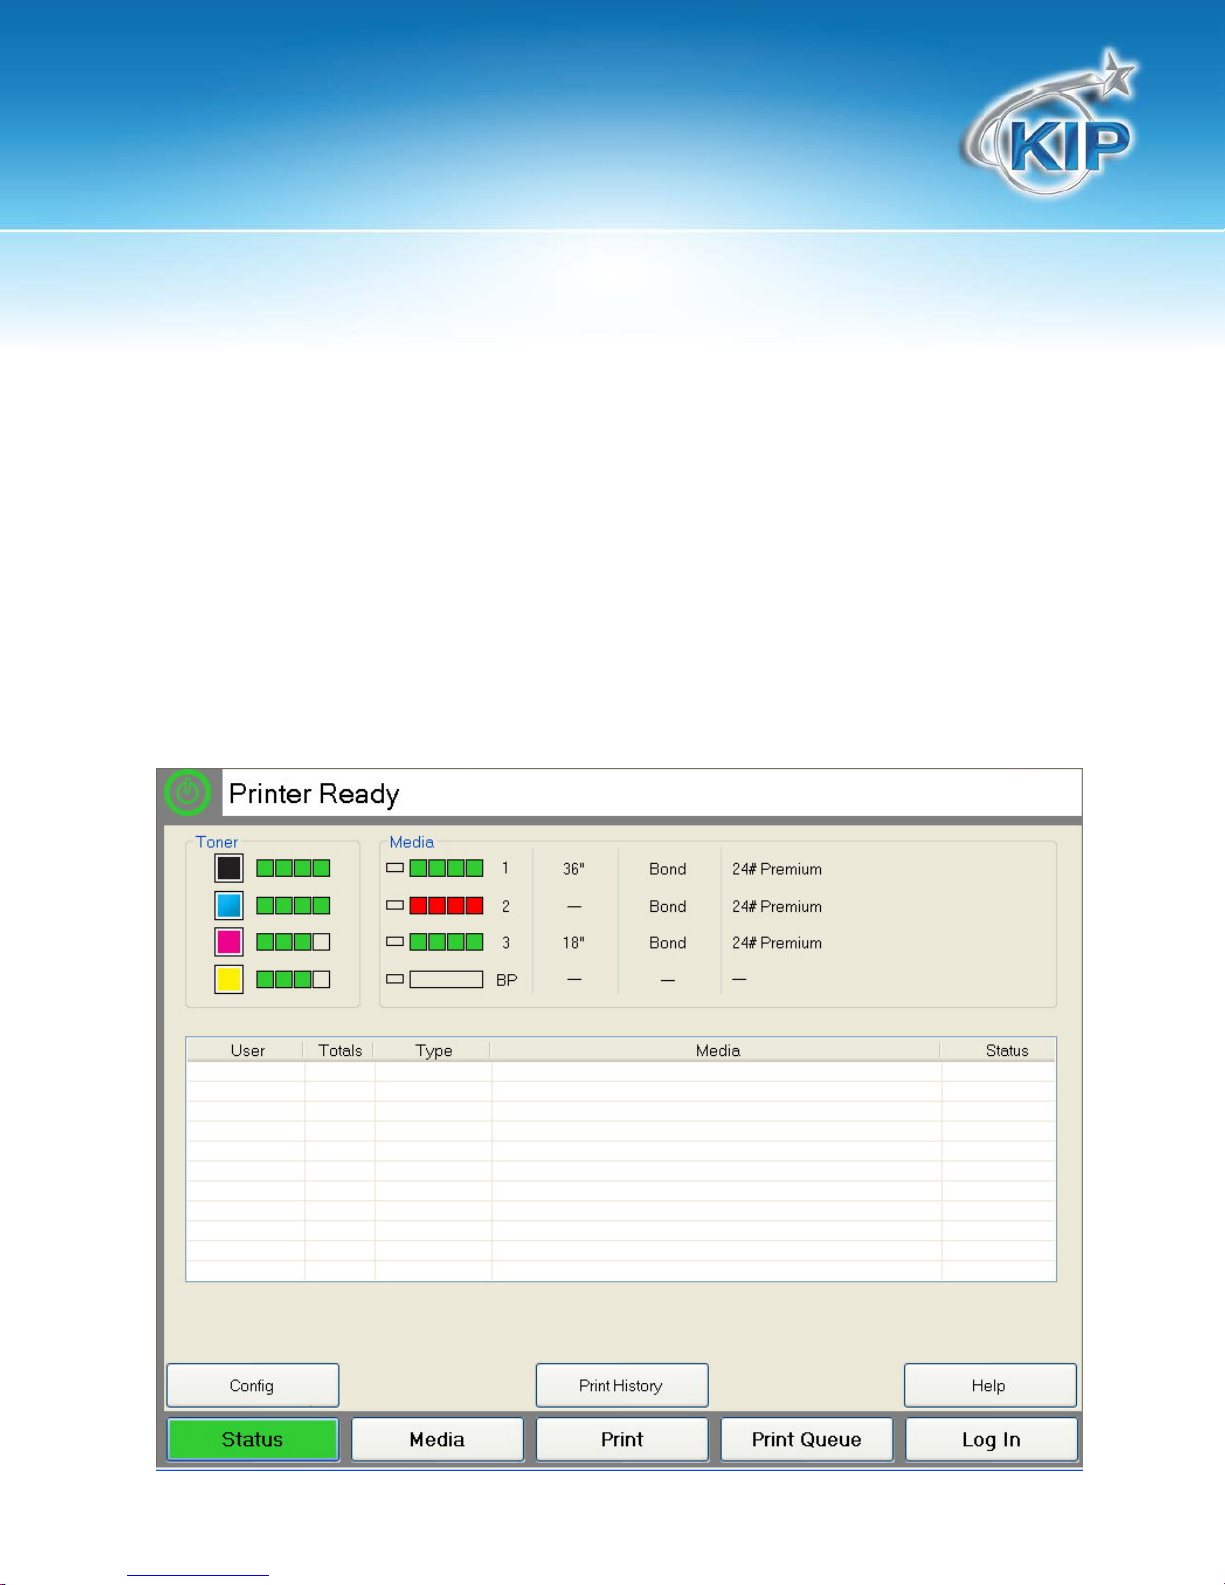Click the KIP logo in the header
Image resolution: width=1225 pixels, height=1585 pixels.
coord(1049,124)
